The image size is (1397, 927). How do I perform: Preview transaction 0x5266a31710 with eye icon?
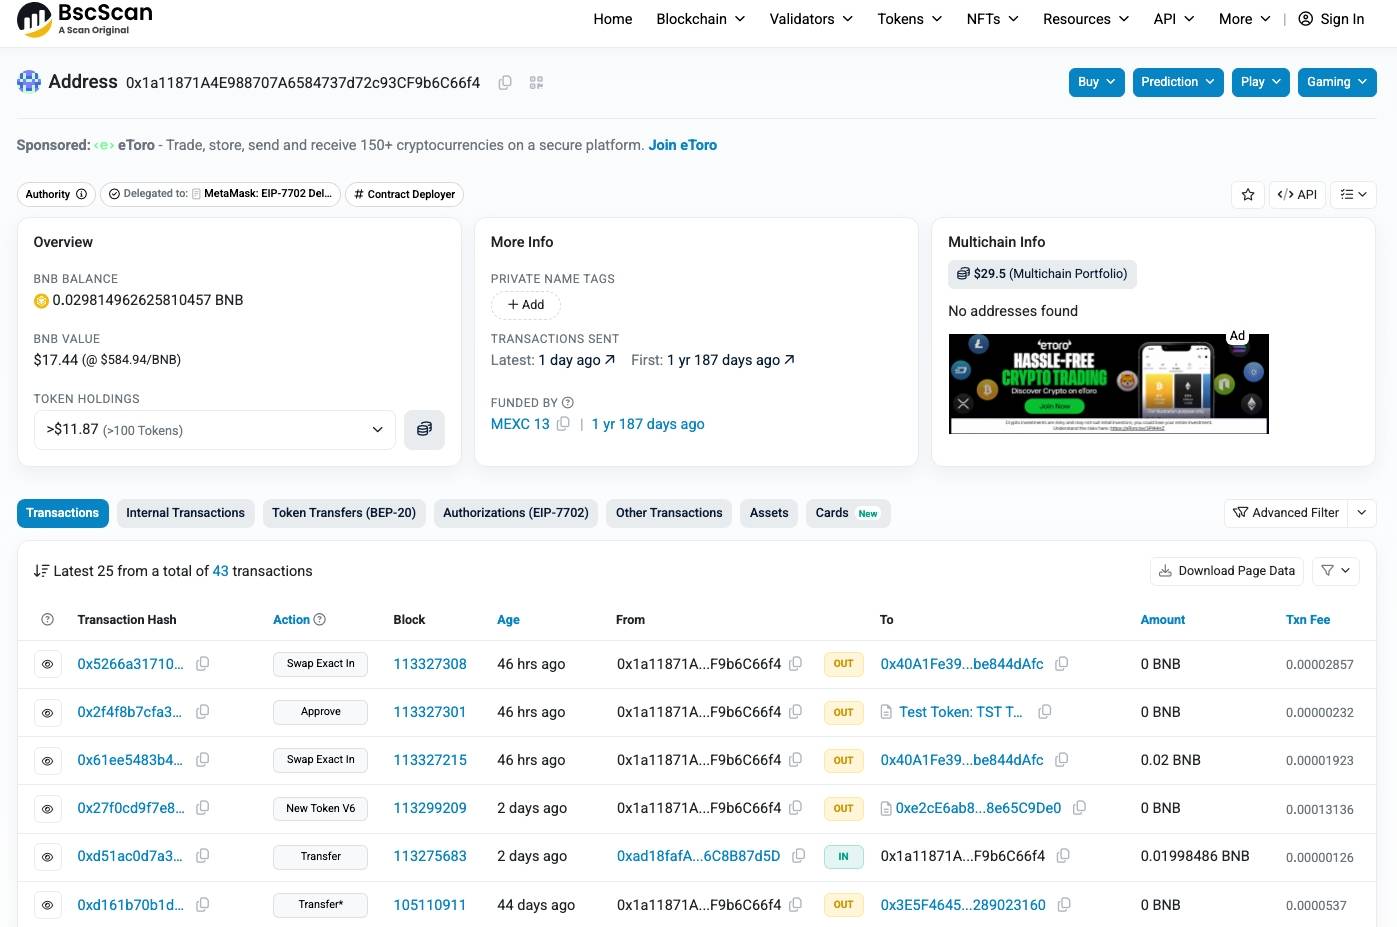point(47,664)
